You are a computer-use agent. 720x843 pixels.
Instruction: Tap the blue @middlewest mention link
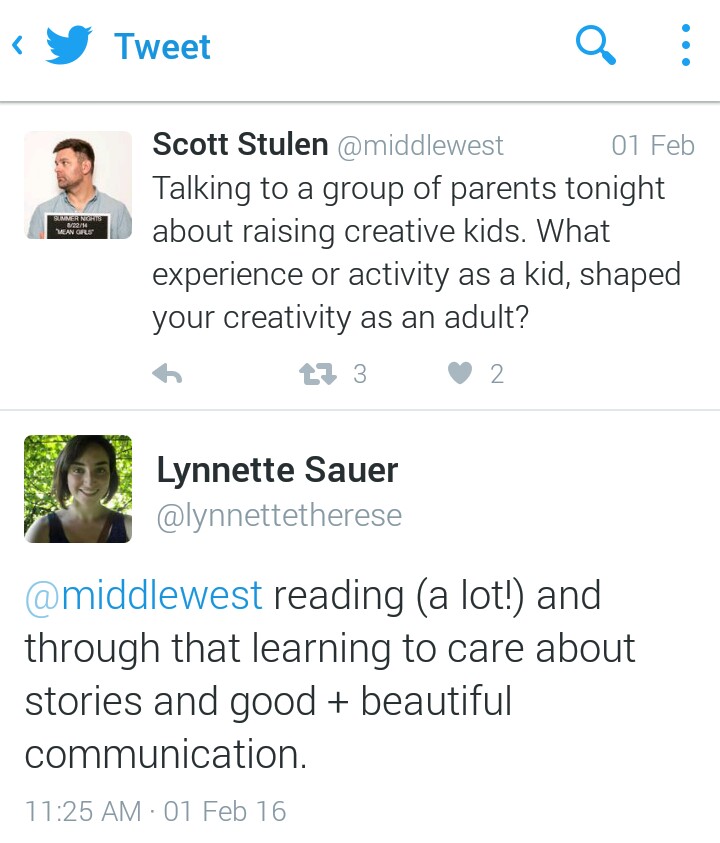tap(144, 596)
